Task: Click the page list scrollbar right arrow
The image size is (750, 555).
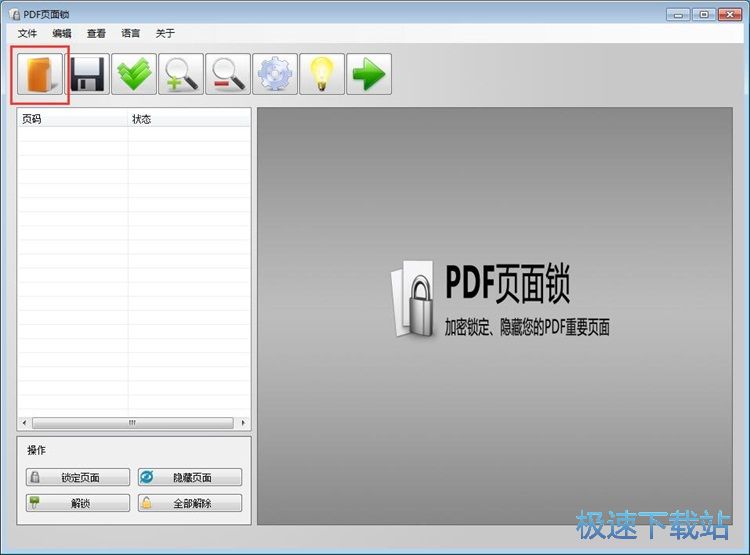Action: [x=243, y=423]
